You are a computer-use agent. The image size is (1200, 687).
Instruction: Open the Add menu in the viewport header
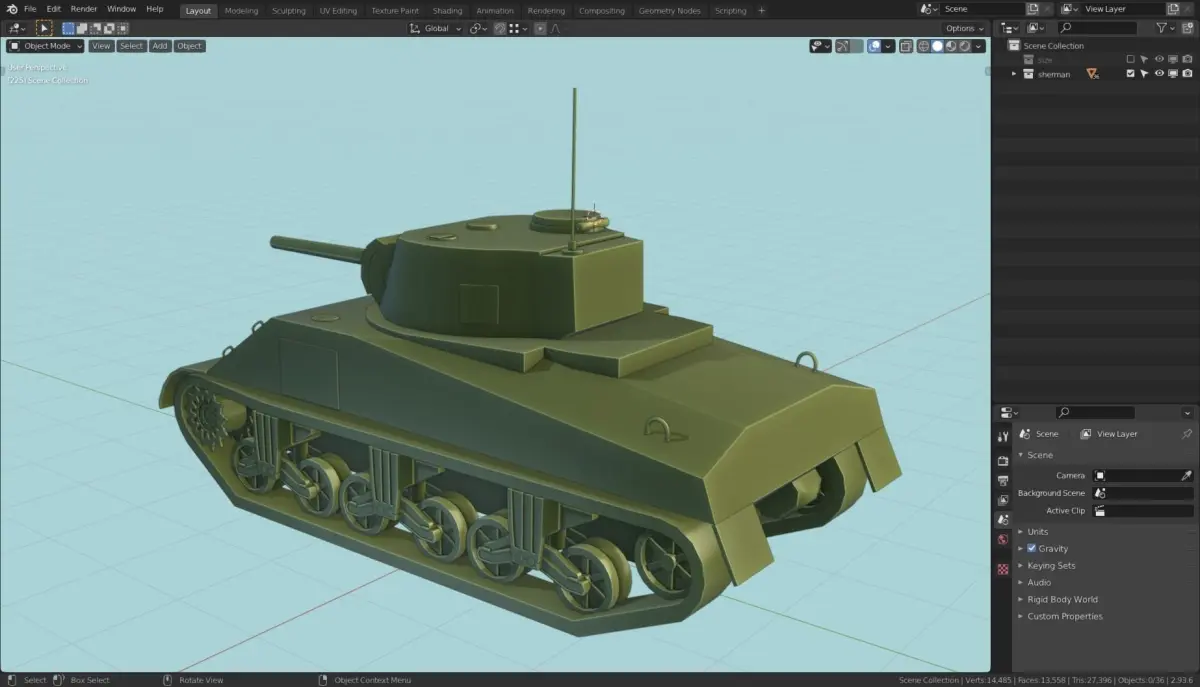(x=160, y=46)
